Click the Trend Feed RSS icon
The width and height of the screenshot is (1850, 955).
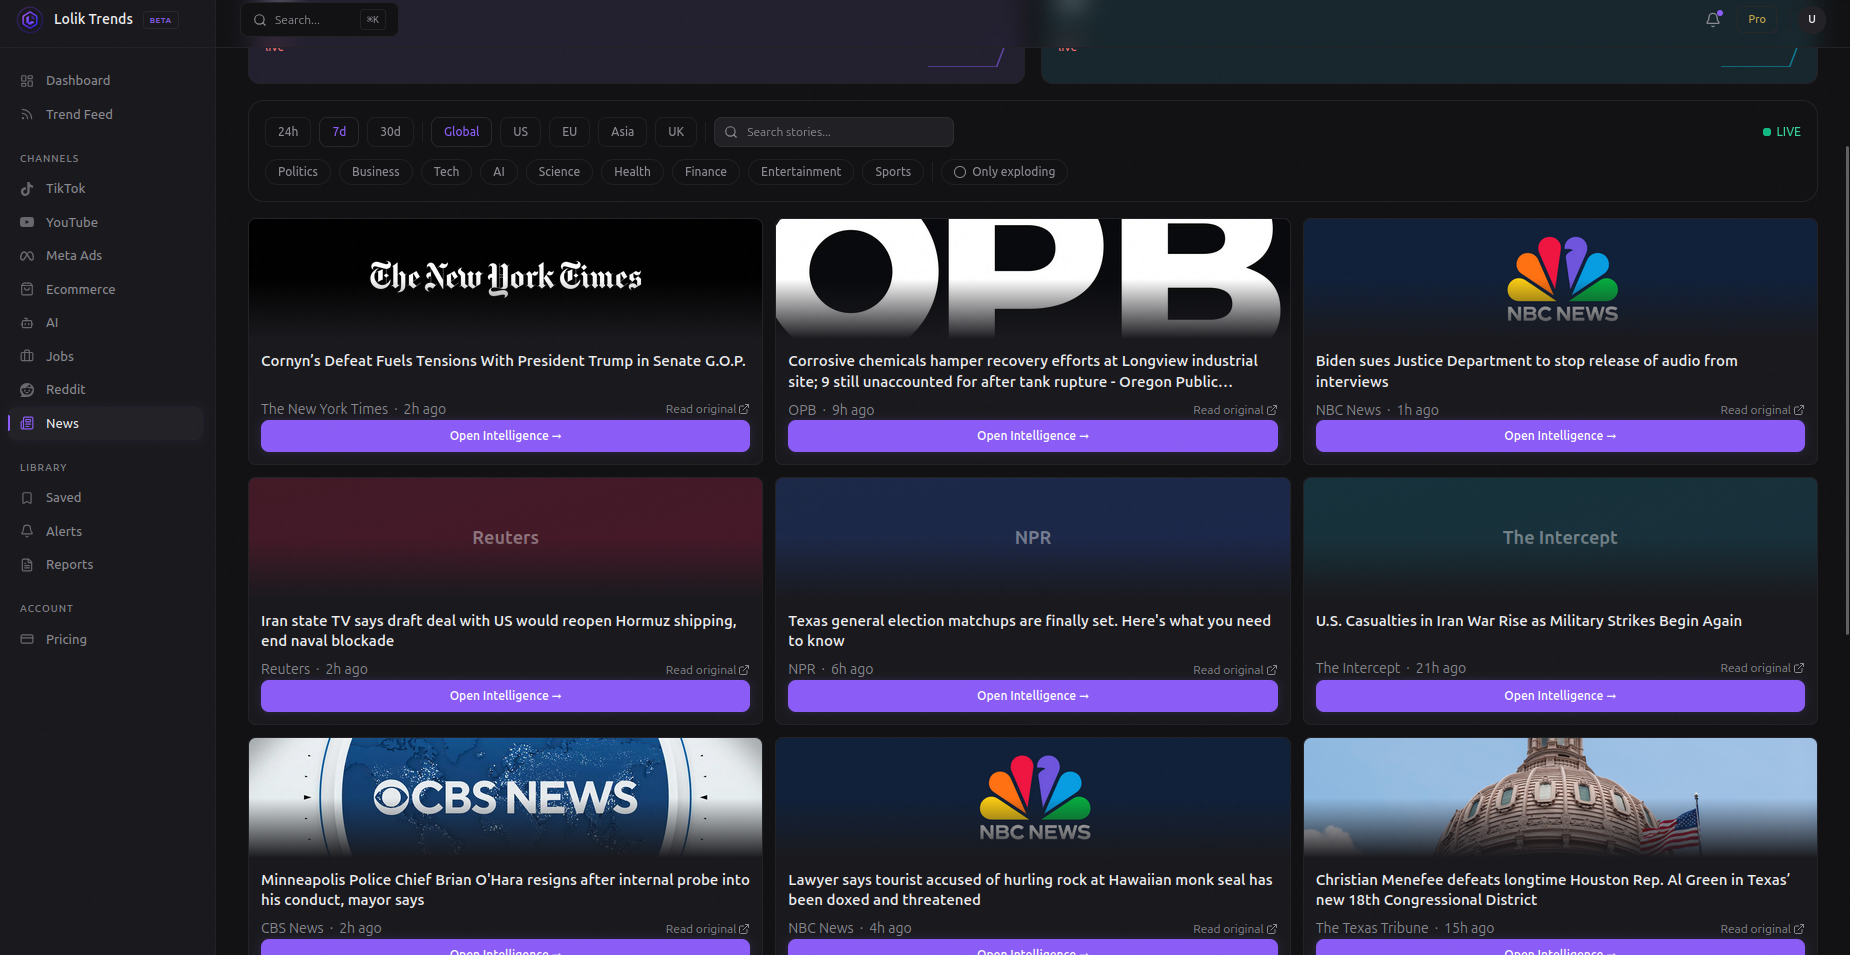pos(27,115)
